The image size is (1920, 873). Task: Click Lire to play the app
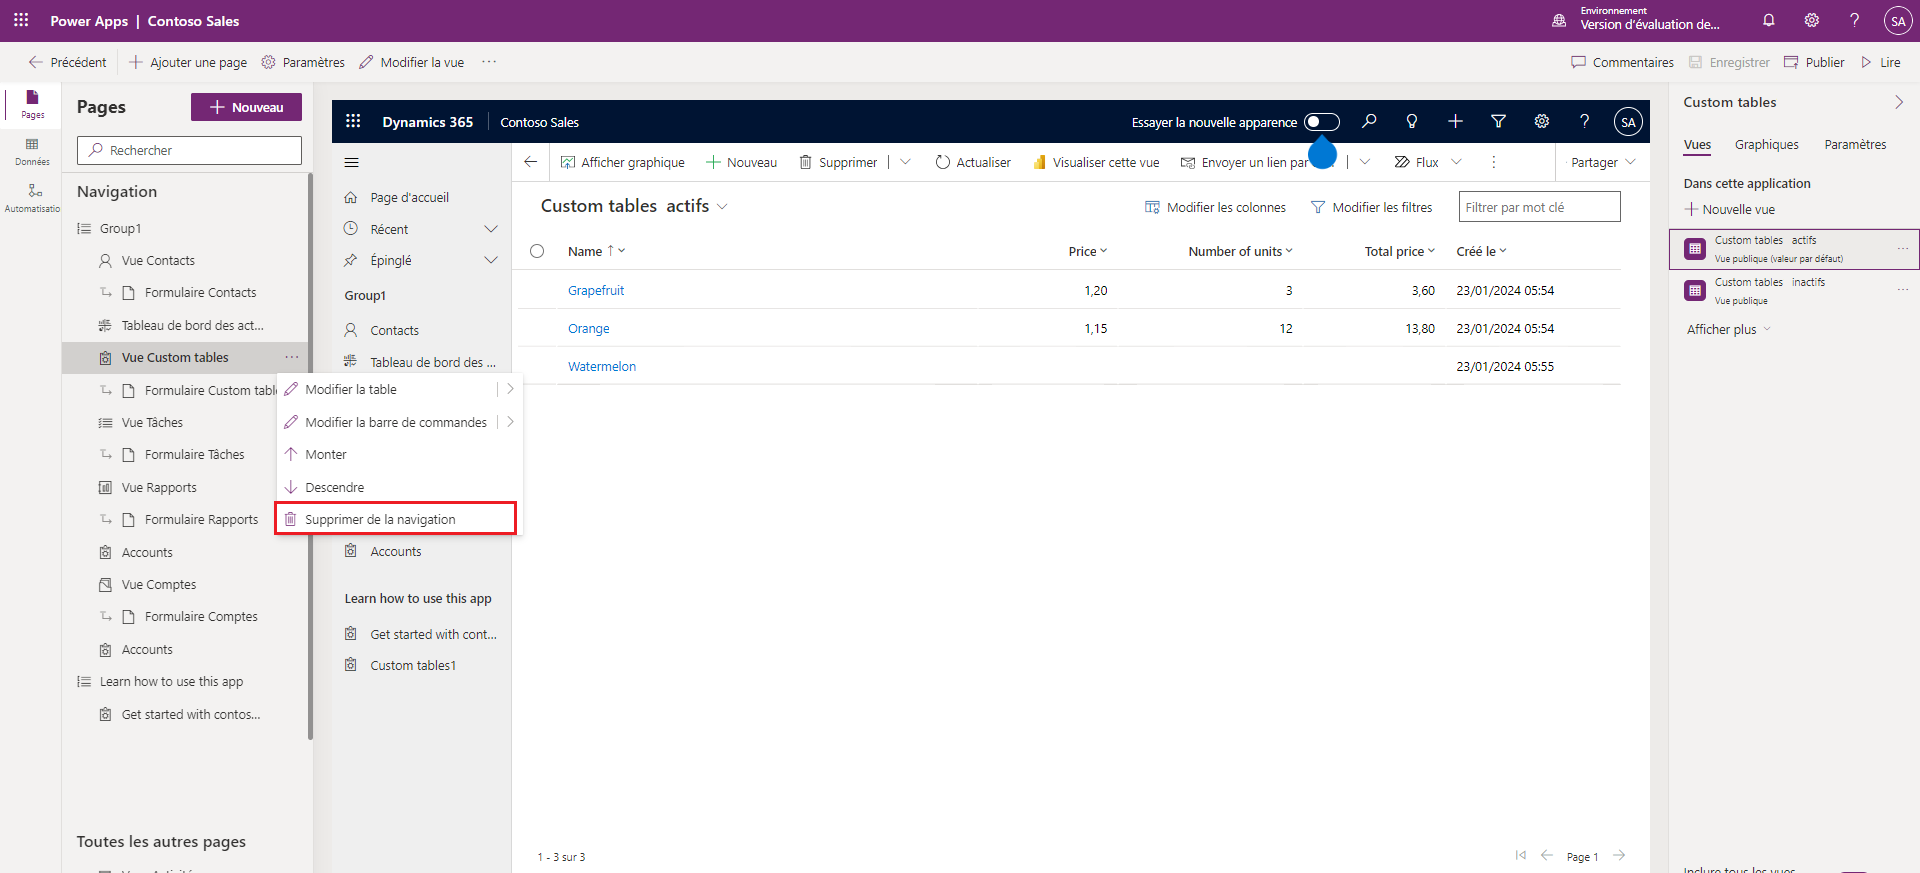pyautogui.click(x=1880, y=62)
